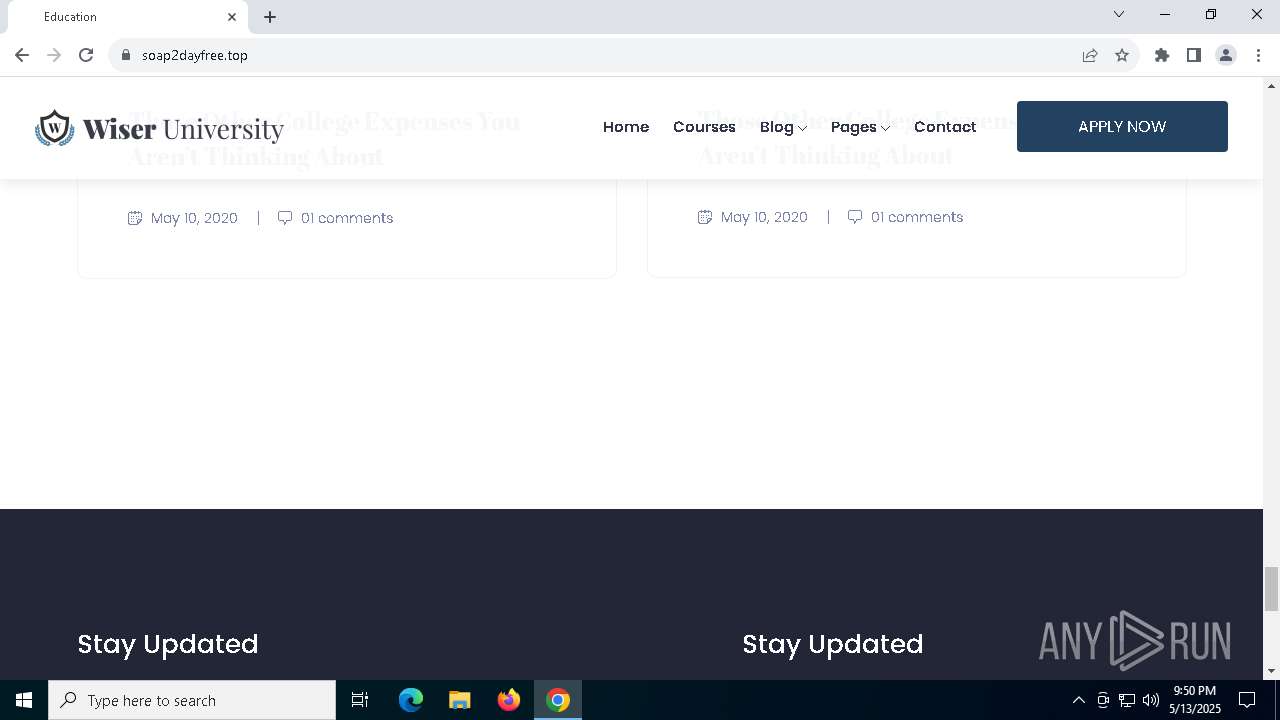This screenshot has height=720, width=1280.
Task: Close the Education tab
Action: pos(232,17)
